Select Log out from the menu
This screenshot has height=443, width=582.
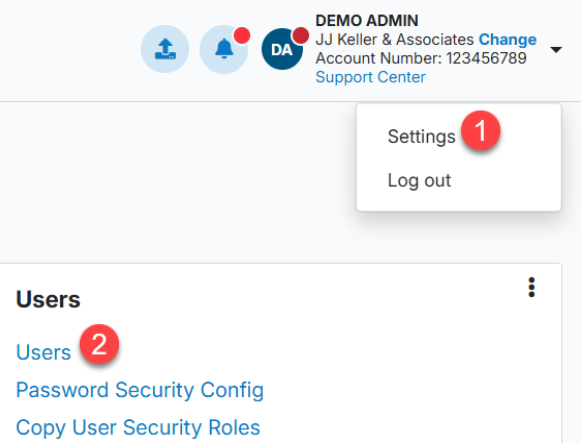click(x=419, y=181)
